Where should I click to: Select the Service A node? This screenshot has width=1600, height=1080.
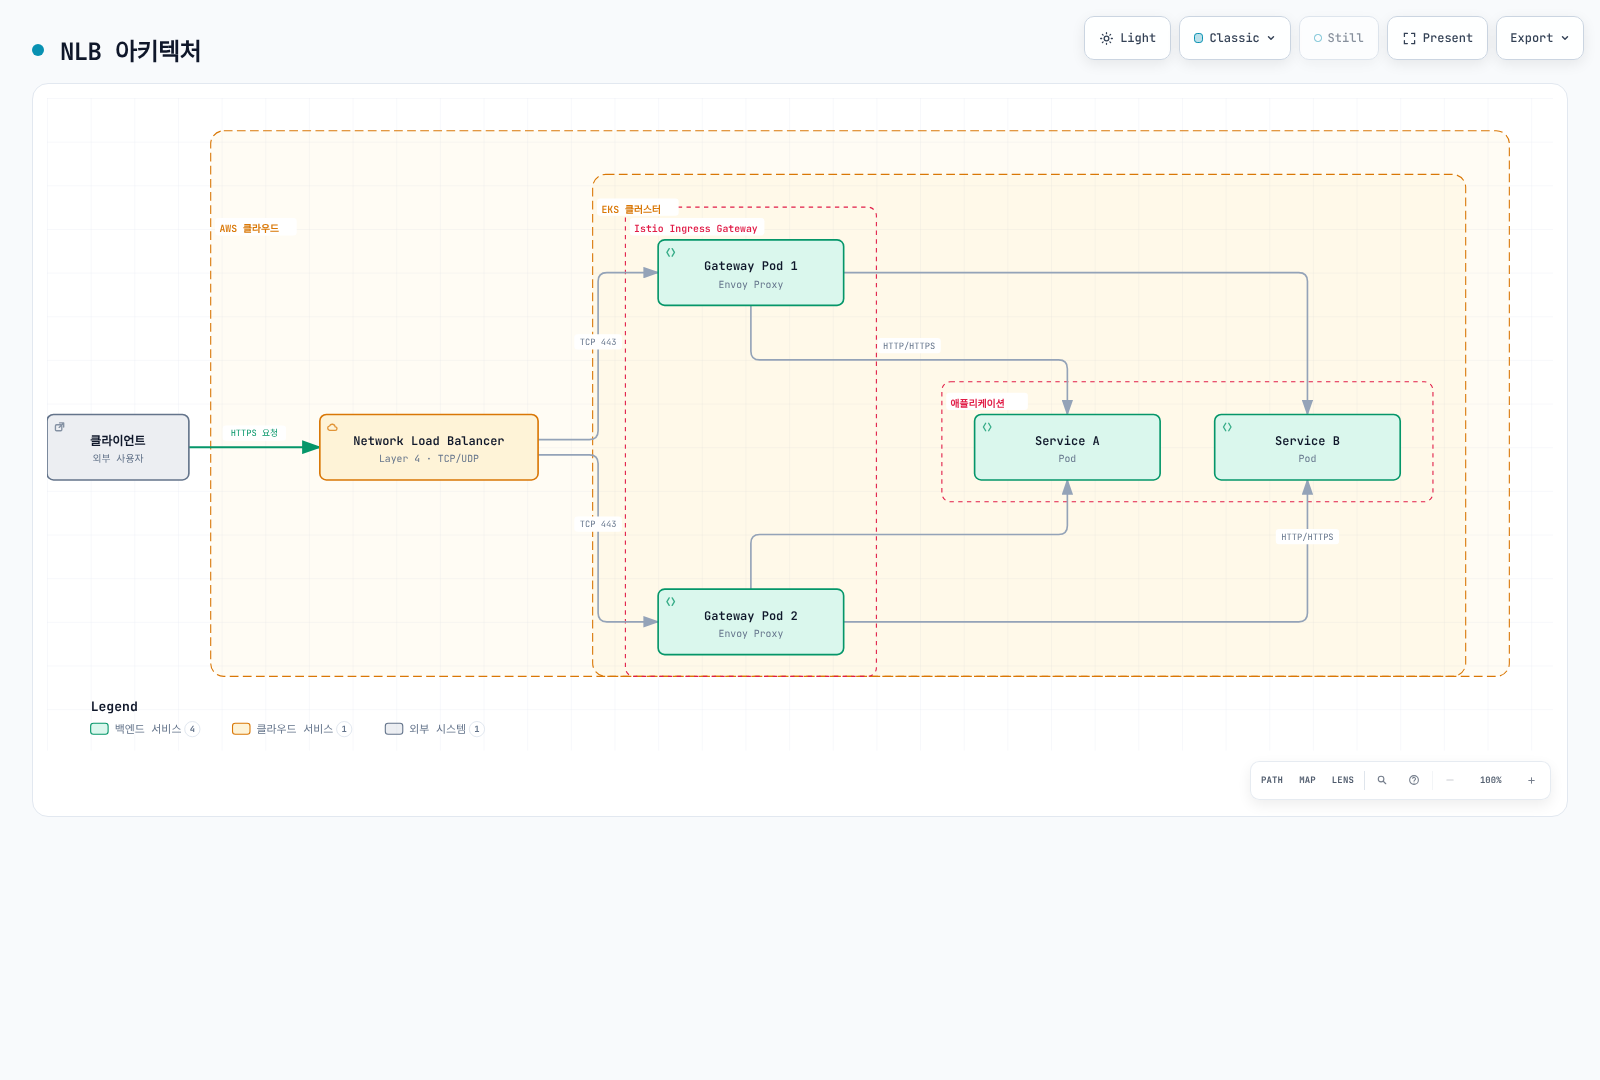(x=1067, y=448)
